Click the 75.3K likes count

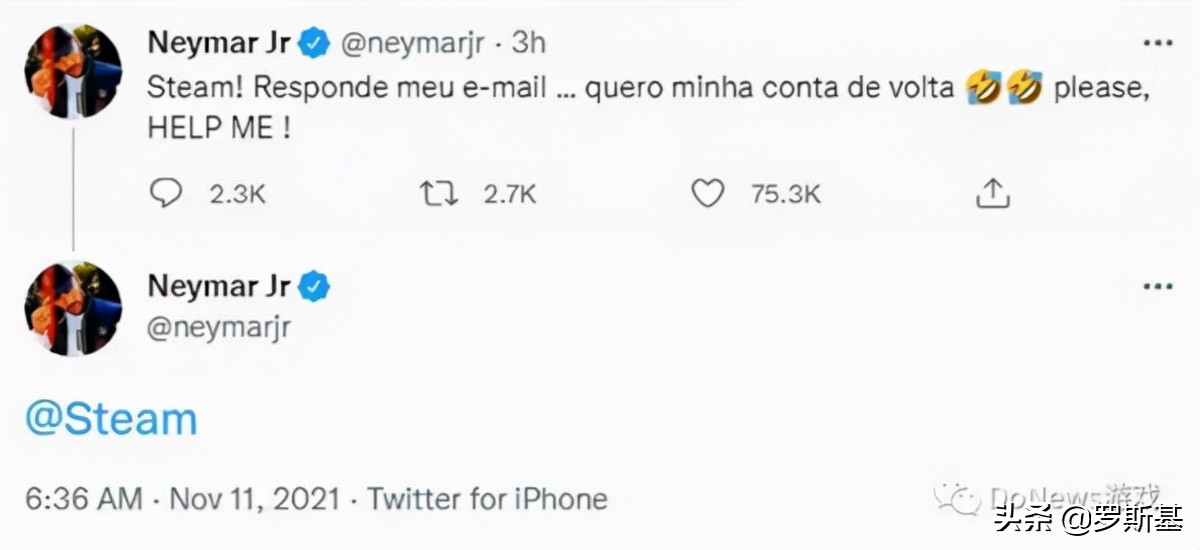(785, 194)
